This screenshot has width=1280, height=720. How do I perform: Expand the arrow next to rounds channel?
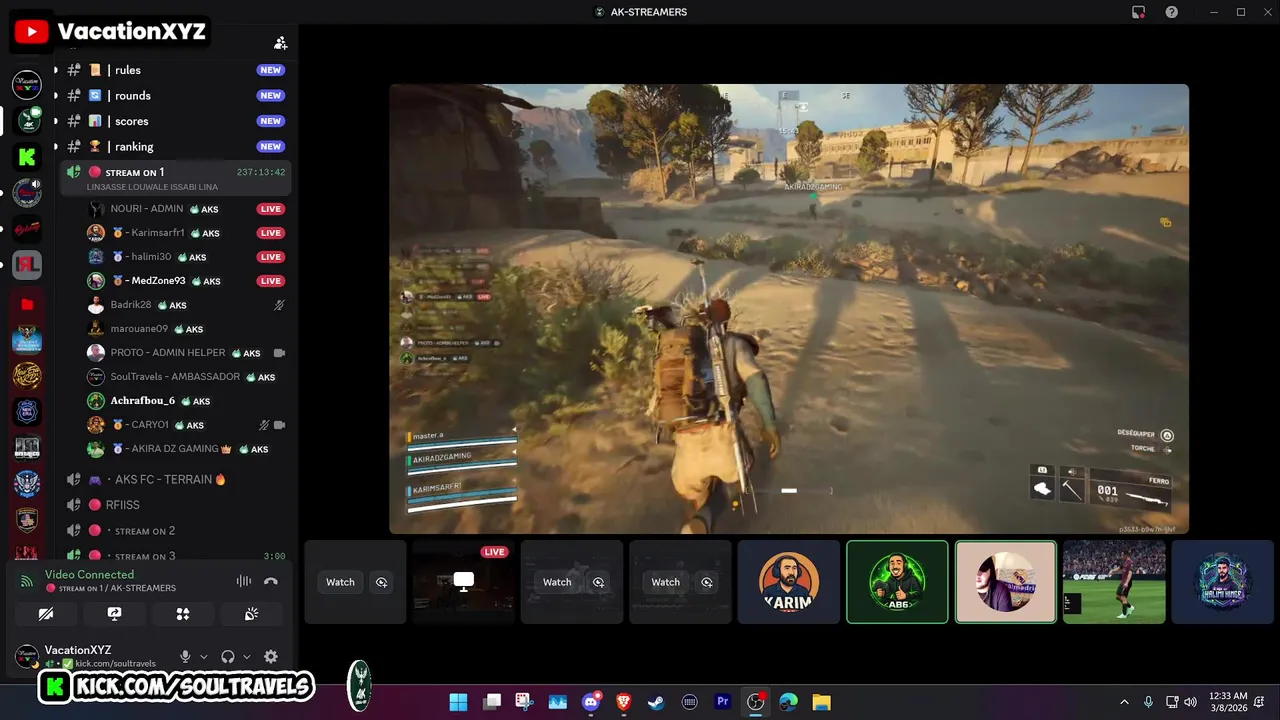55,96
